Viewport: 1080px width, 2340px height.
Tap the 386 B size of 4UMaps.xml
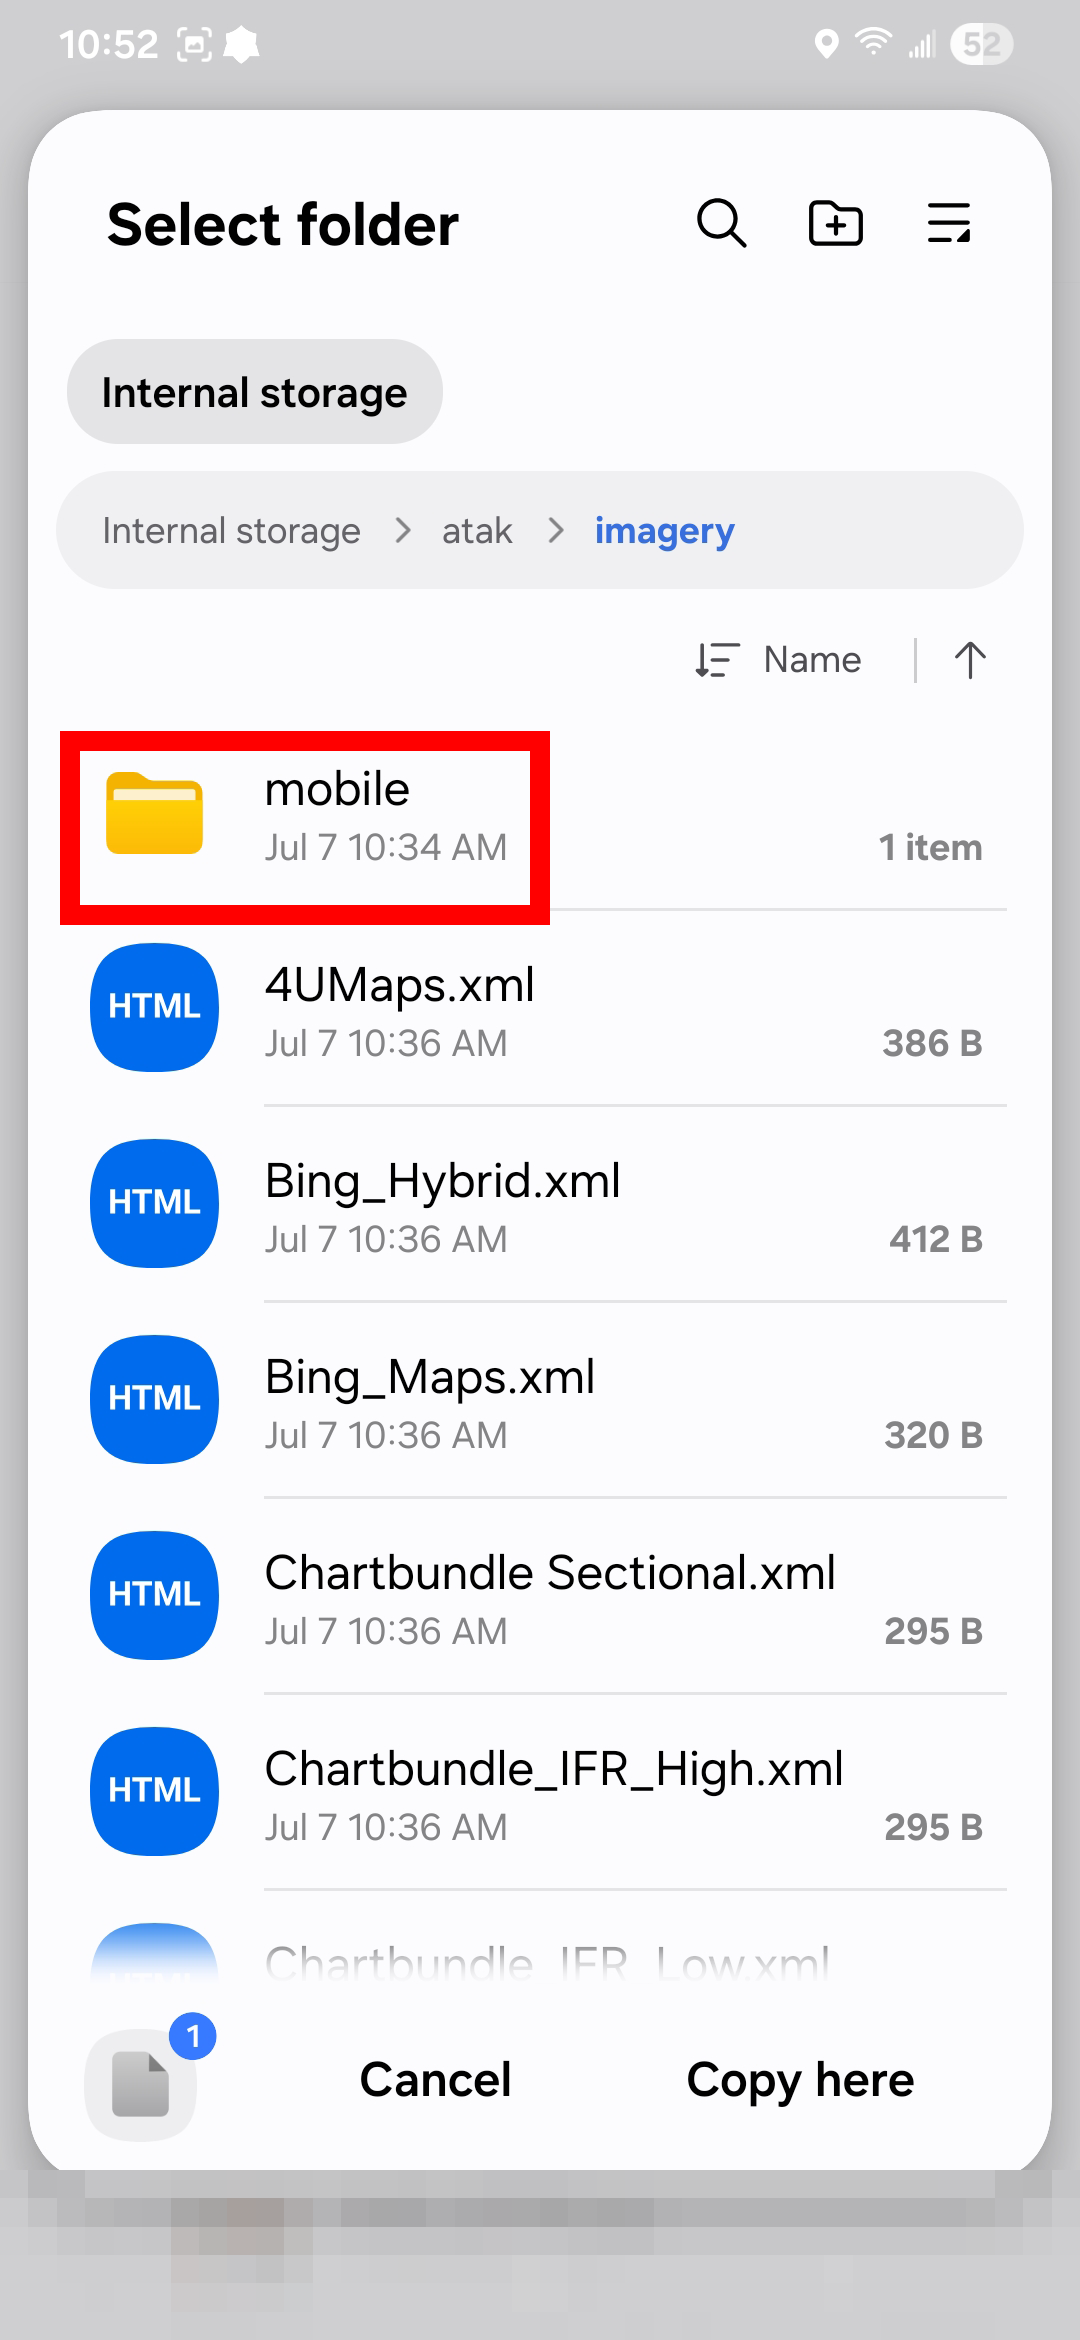(x=932, y=1043)
